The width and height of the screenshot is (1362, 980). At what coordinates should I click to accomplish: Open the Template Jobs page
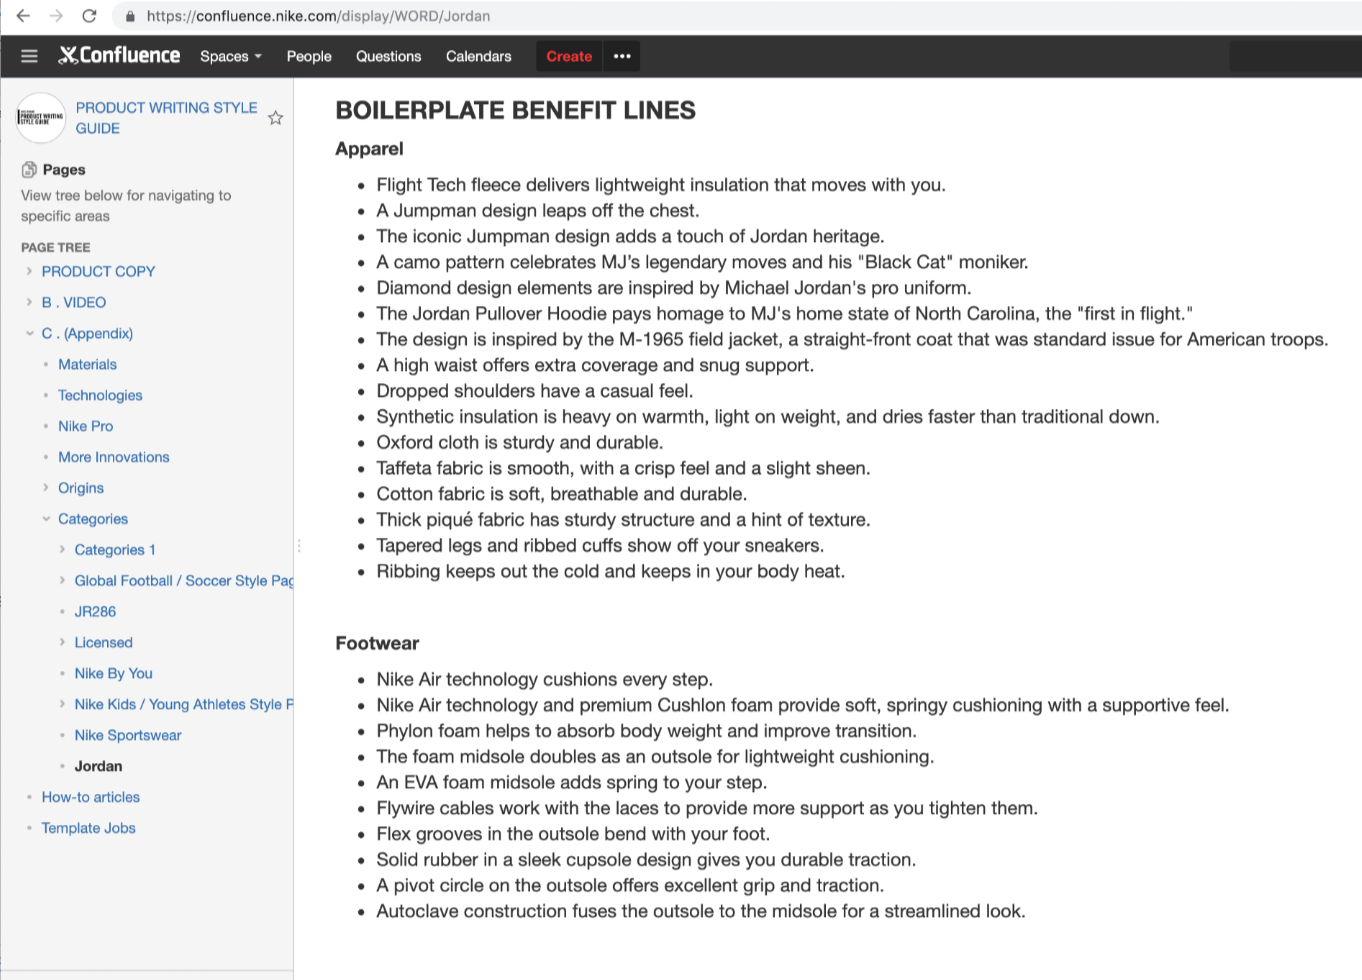[88, 829]
